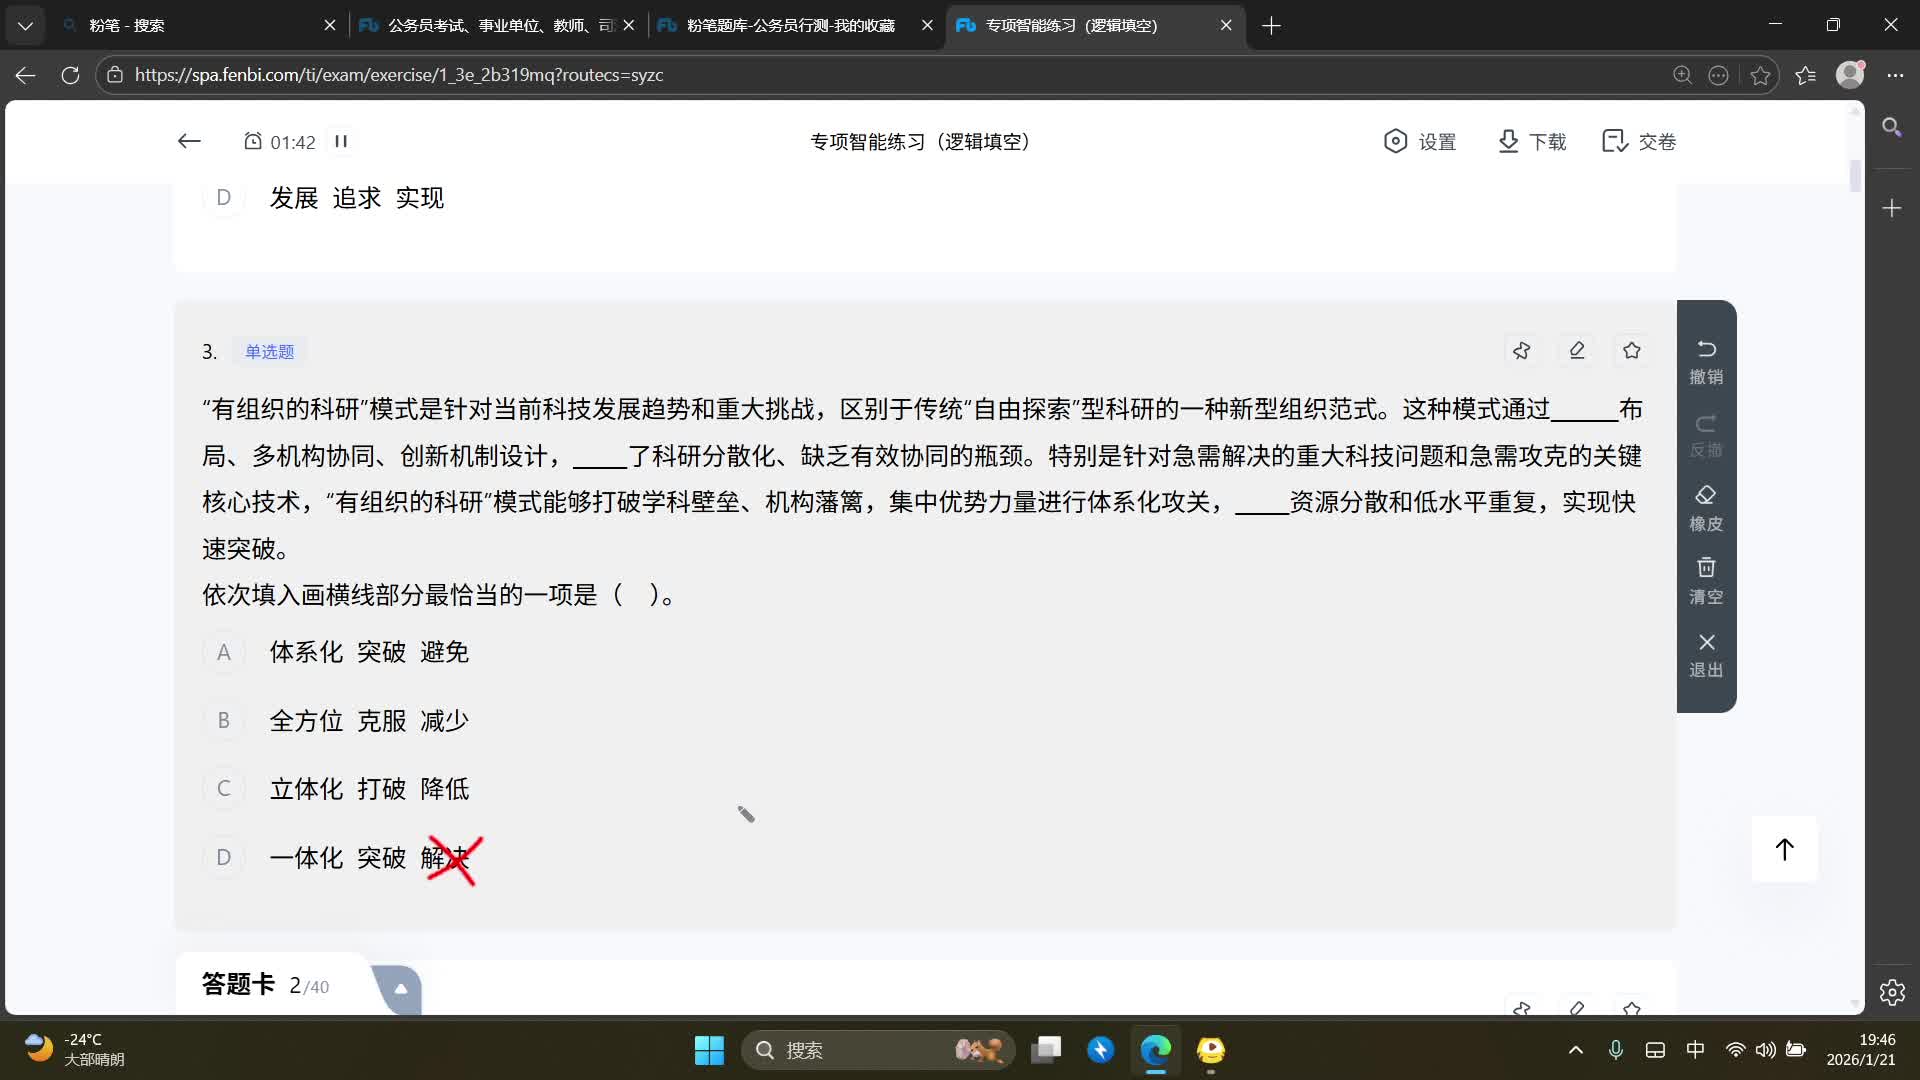The image size is (1920, 1080).
Task: Show hidden system tray icons
Action: [1575, 1050]
